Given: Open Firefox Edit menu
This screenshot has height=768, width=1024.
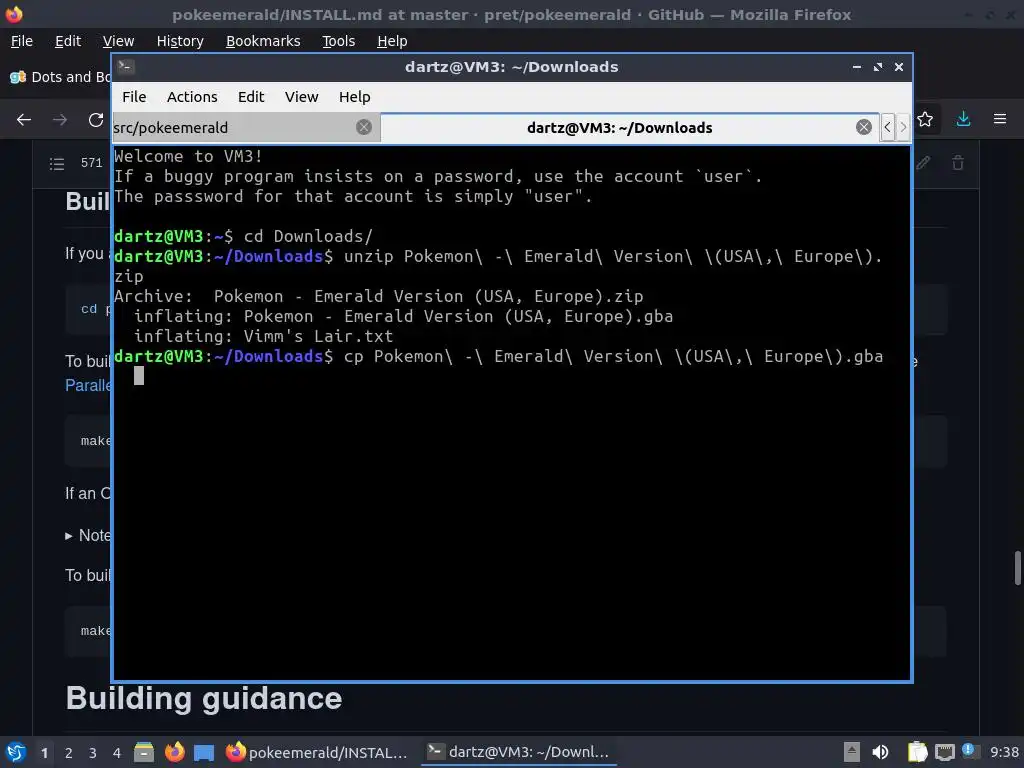Looking at the screenshot, I should 68,41.
